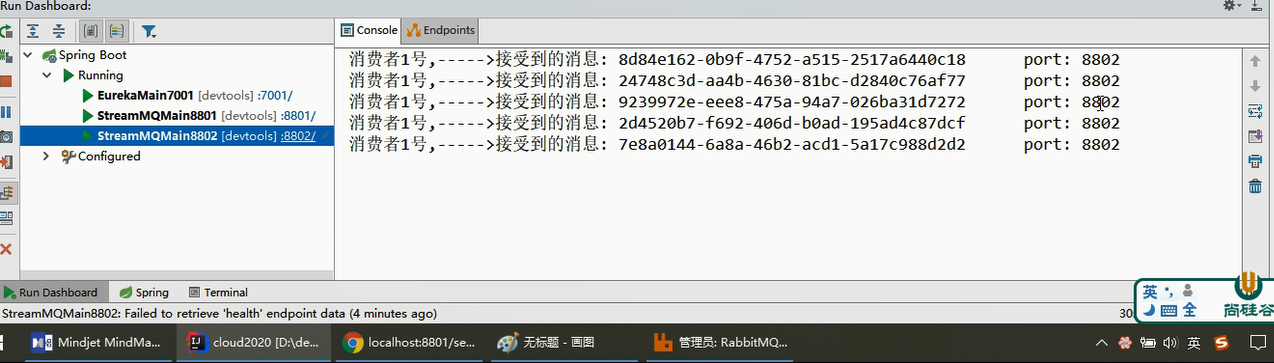The height and width of the screenshot is (363, 1274).
Task: Click the Pause program icon
Action: click(5, 112)
